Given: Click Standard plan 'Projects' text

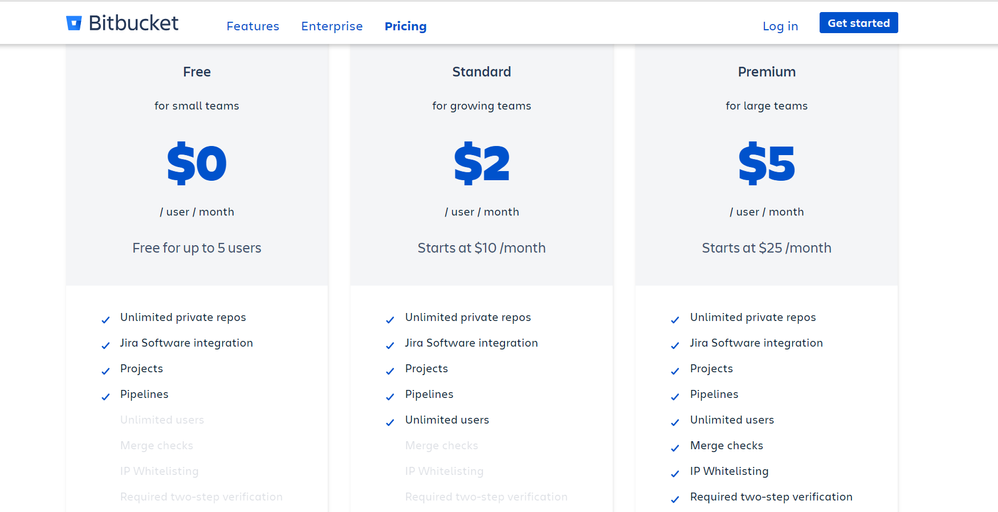Looking at the screenshot, I should point(426,369).
